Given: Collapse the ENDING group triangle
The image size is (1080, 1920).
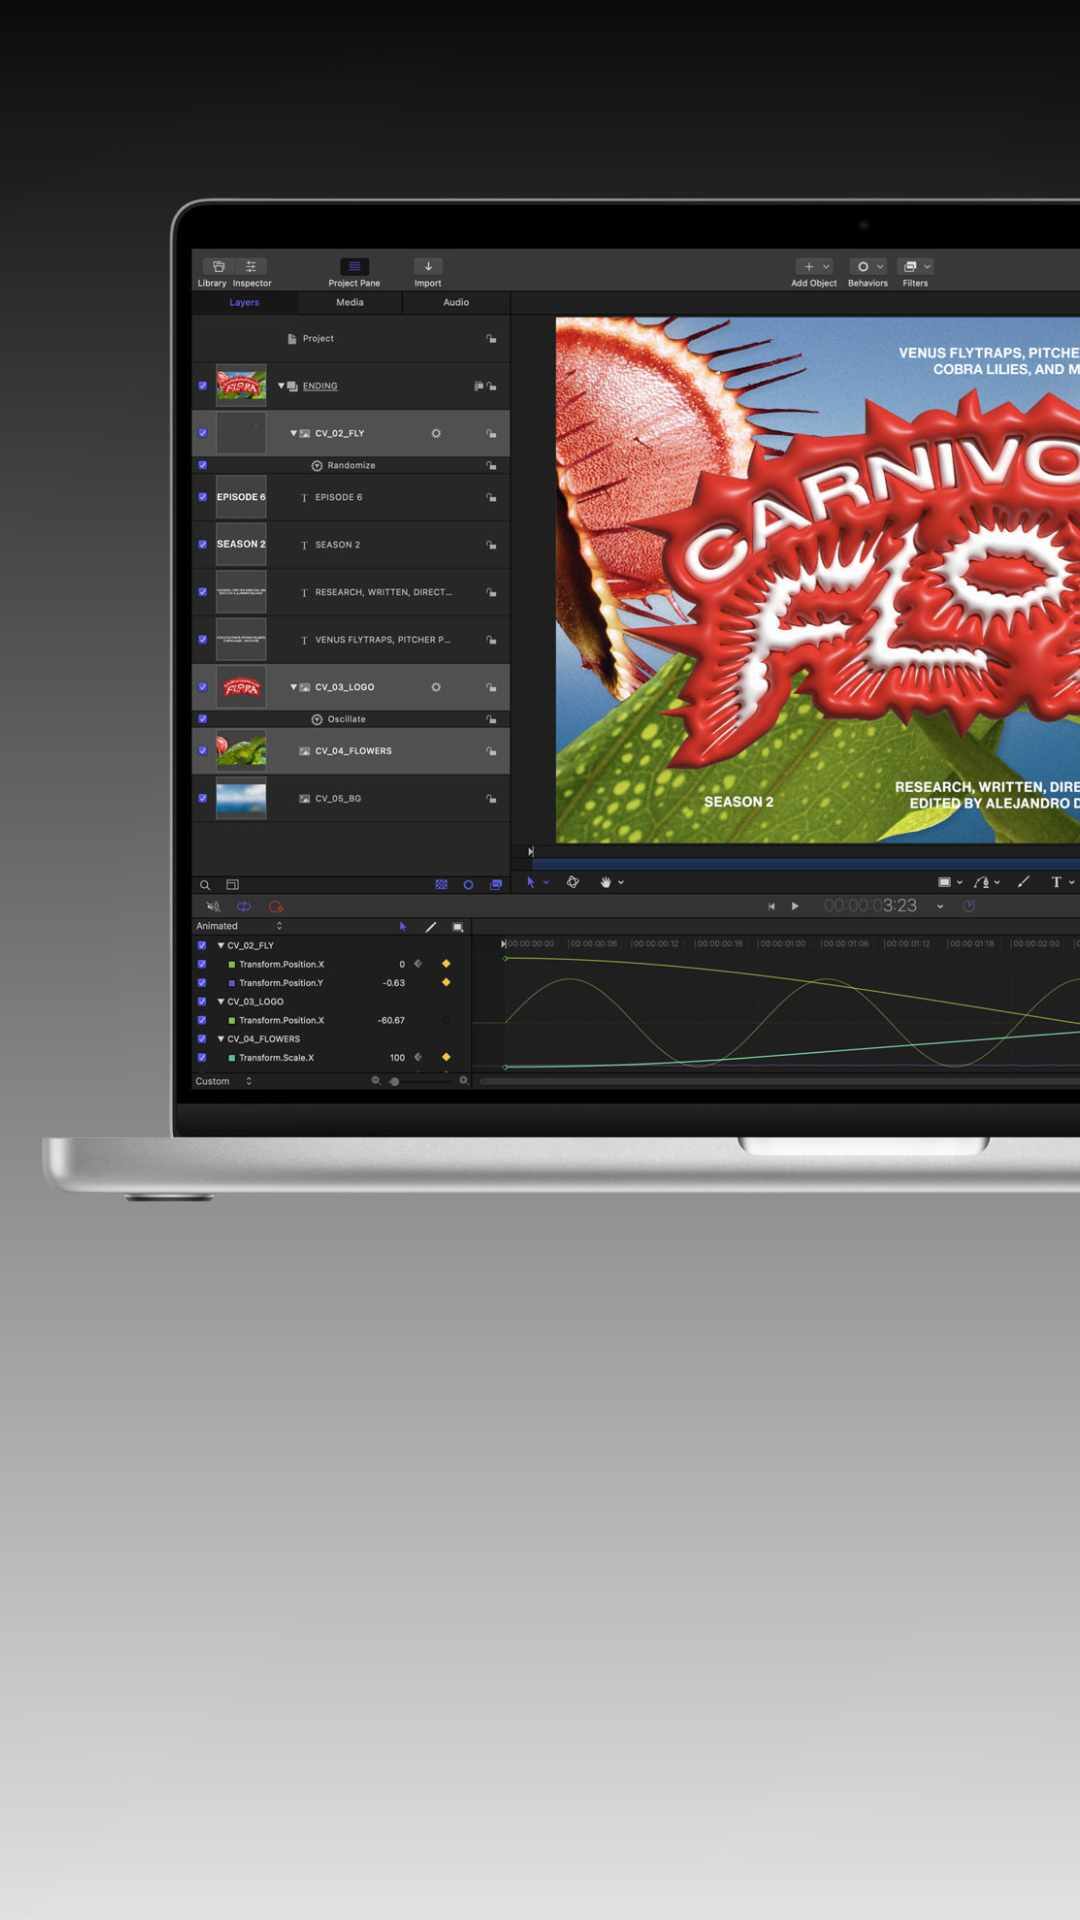Looking at the screenshot, I should 281,386.
